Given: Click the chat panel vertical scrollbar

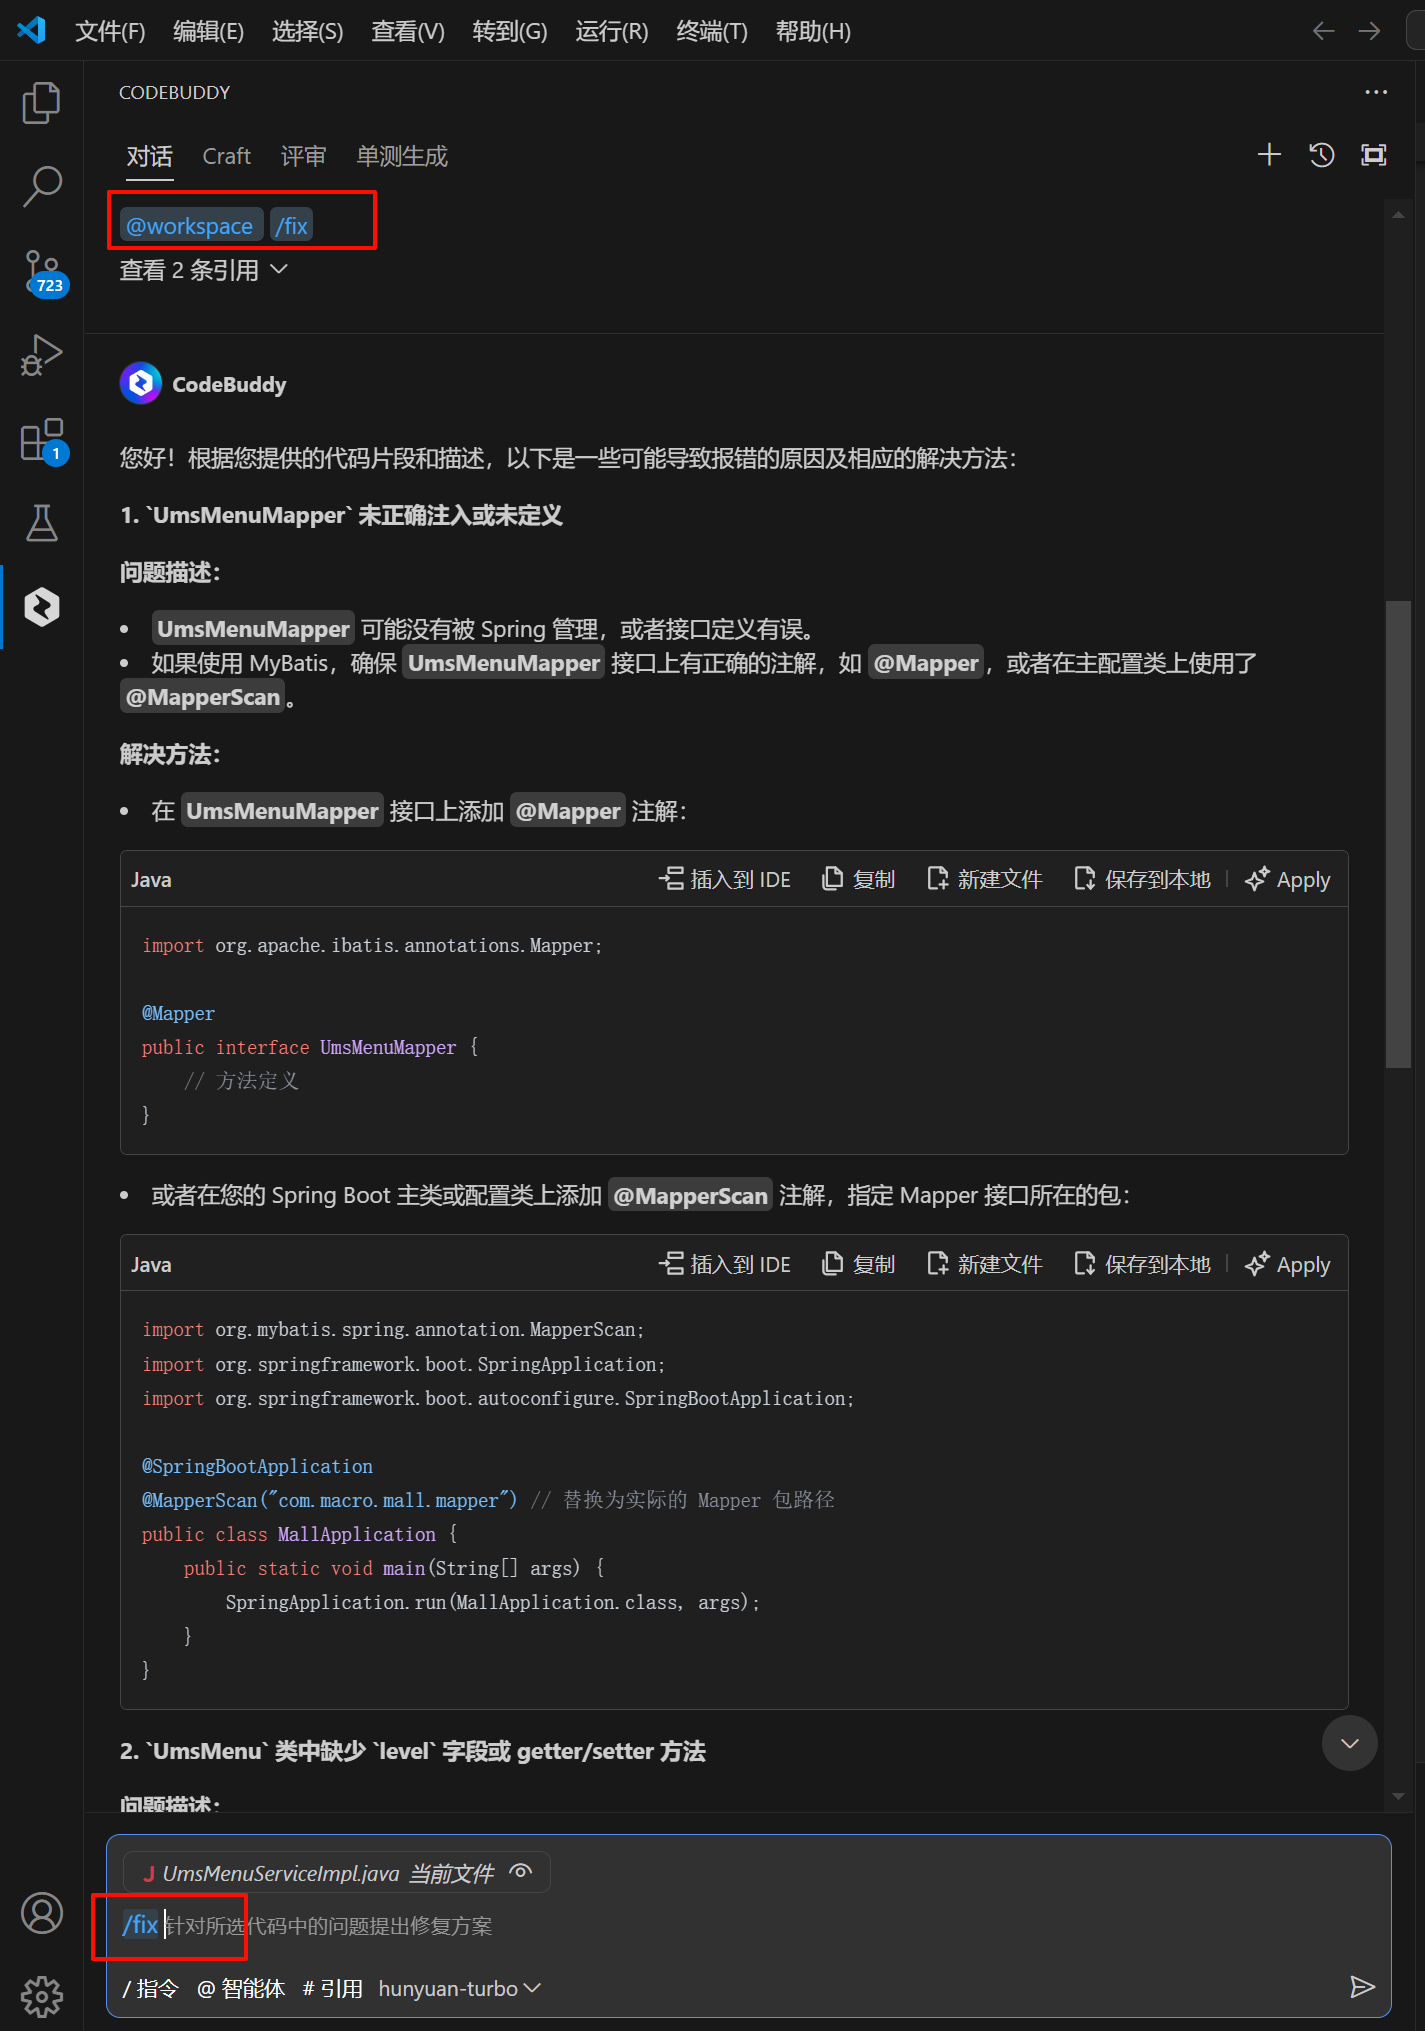Looking at the screenshot, I should [x=1398, y=835].
